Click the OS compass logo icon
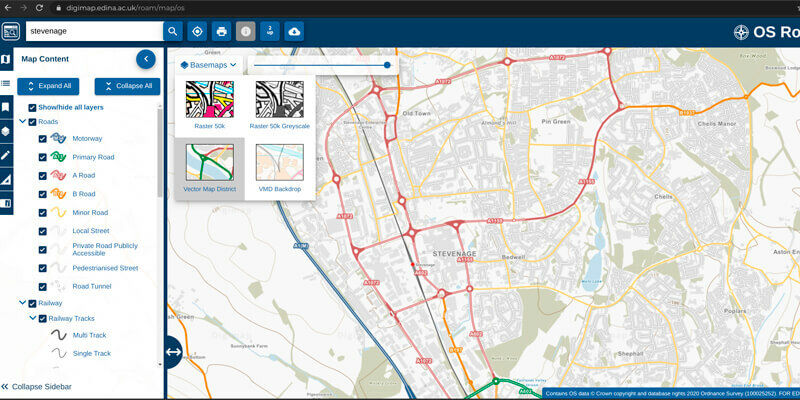The width and height of the screenshot is (800, 400). (x=741, y=32)
